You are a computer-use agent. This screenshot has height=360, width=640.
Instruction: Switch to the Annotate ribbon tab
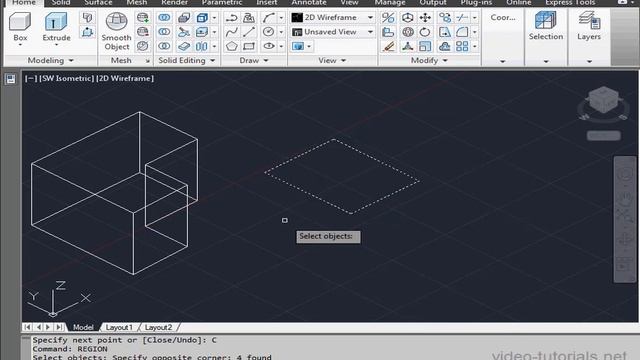tap(309, 2)
